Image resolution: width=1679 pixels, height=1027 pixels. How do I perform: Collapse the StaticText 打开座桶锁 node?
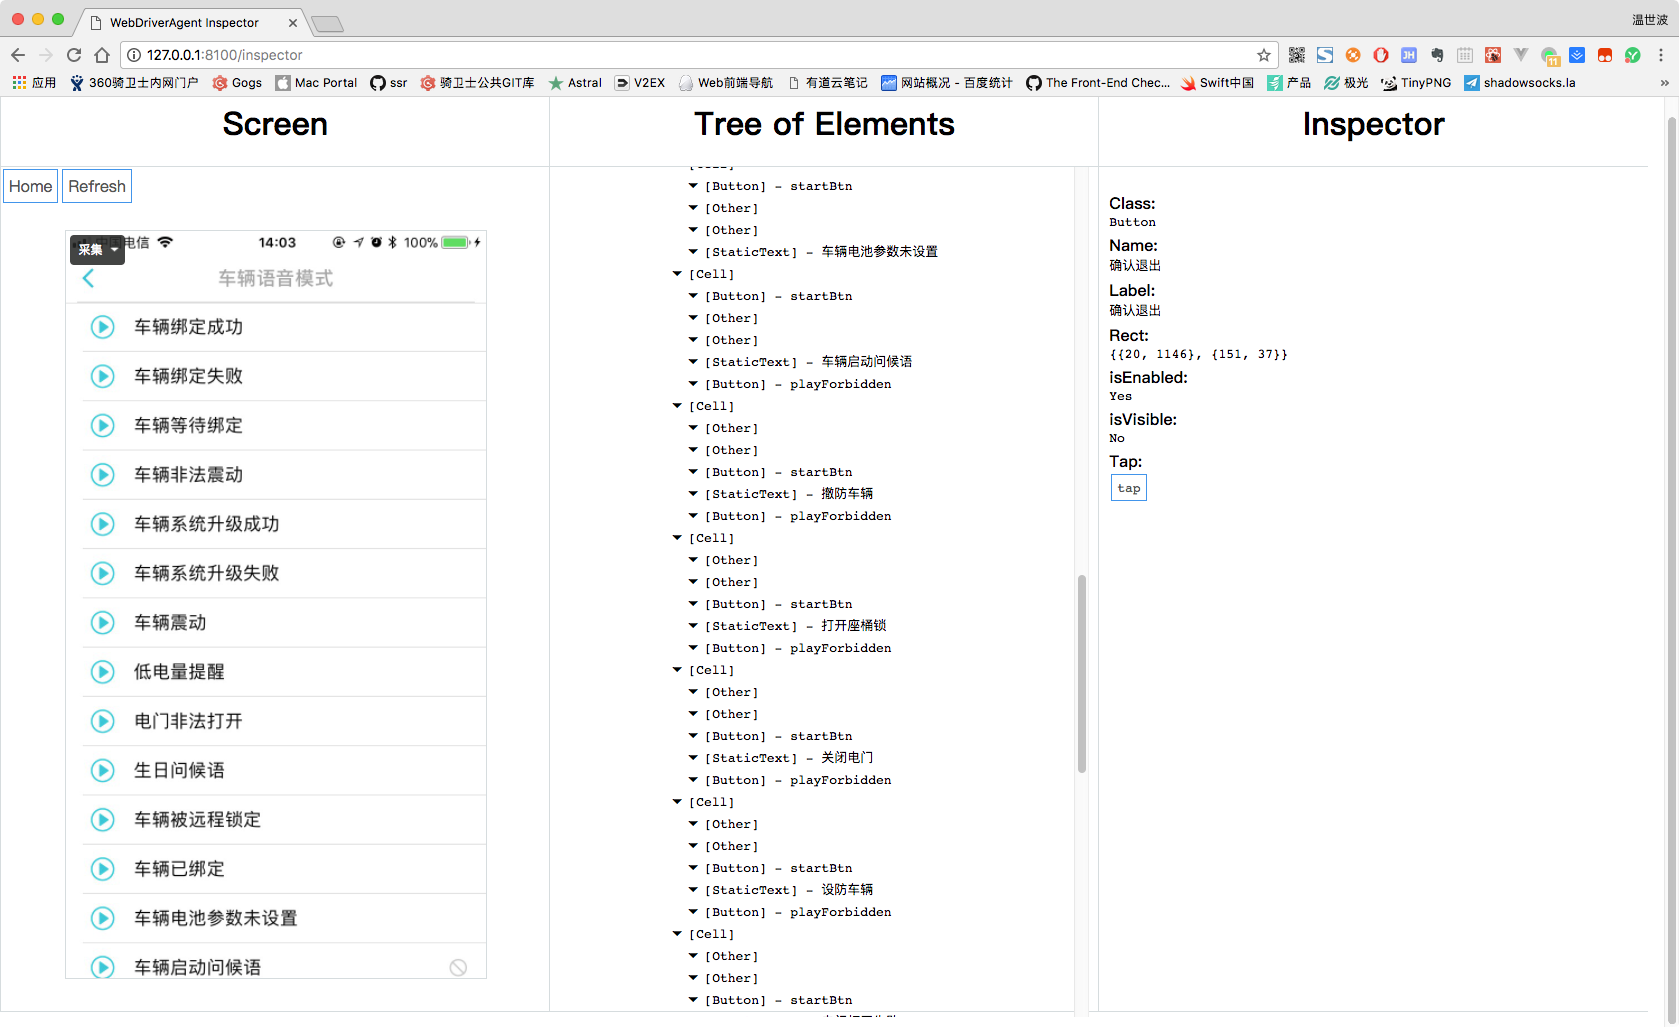693,626
